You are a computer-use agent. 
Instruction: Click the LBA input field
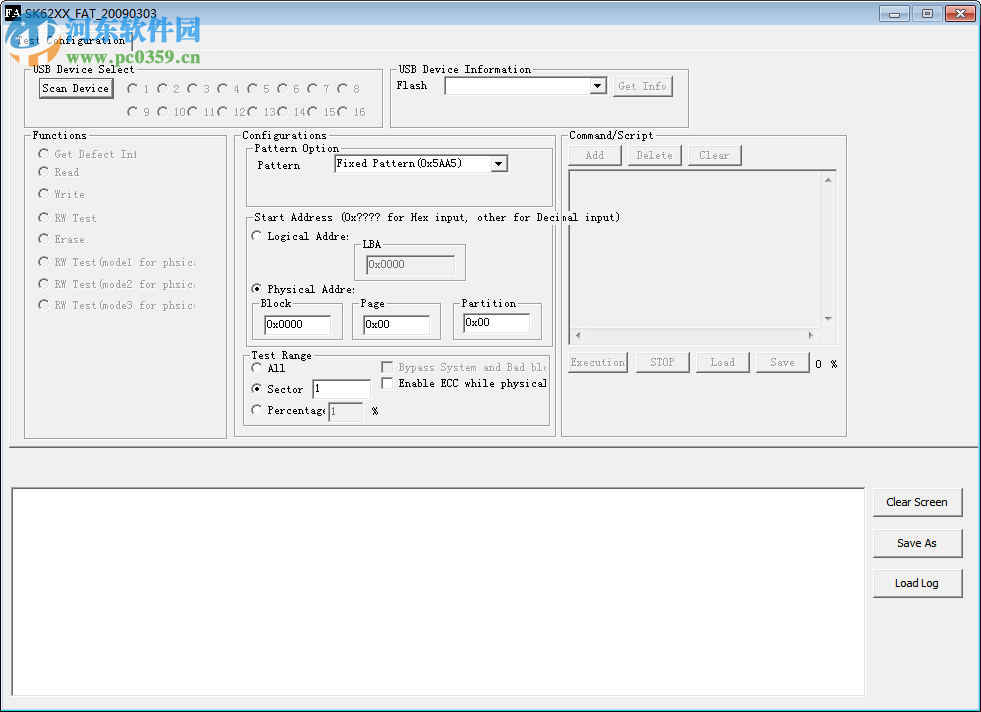click(x=410, y=265)
